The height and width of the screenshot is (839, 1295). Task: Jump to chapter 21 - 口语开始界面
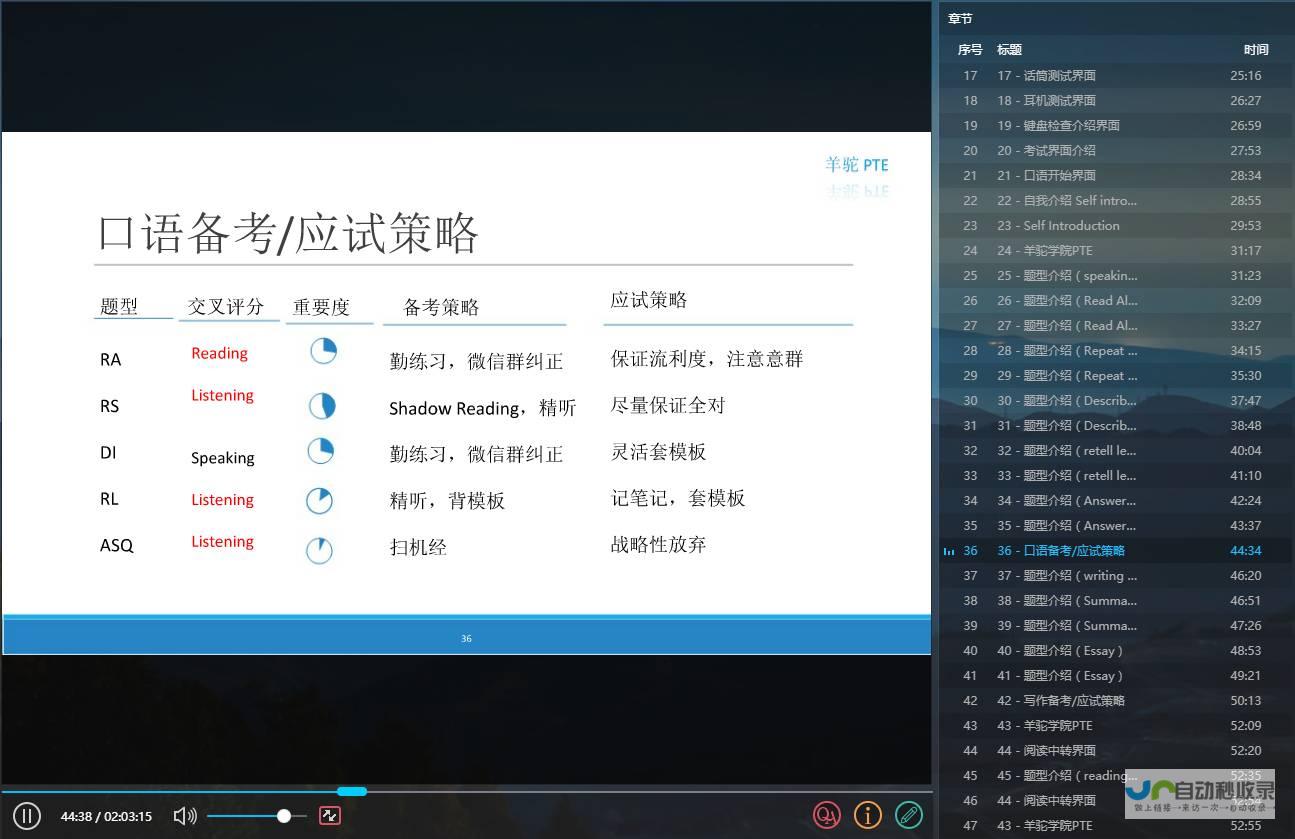click(1115, 175)
